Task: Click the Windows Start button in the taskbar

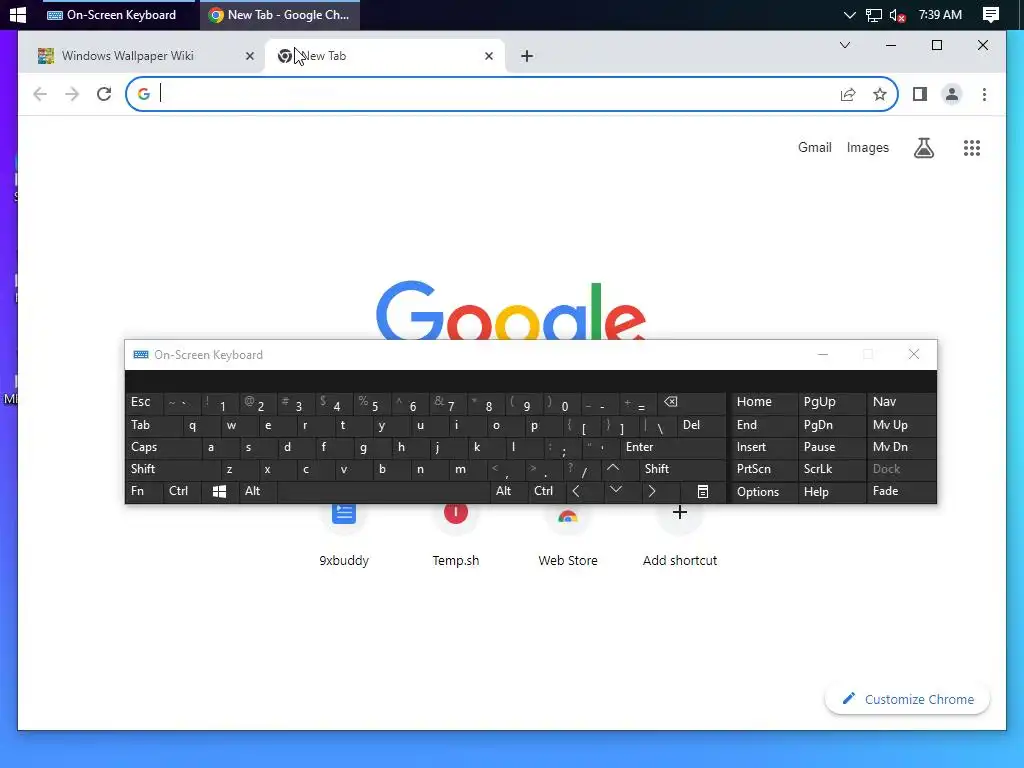Action: [18, 14]
